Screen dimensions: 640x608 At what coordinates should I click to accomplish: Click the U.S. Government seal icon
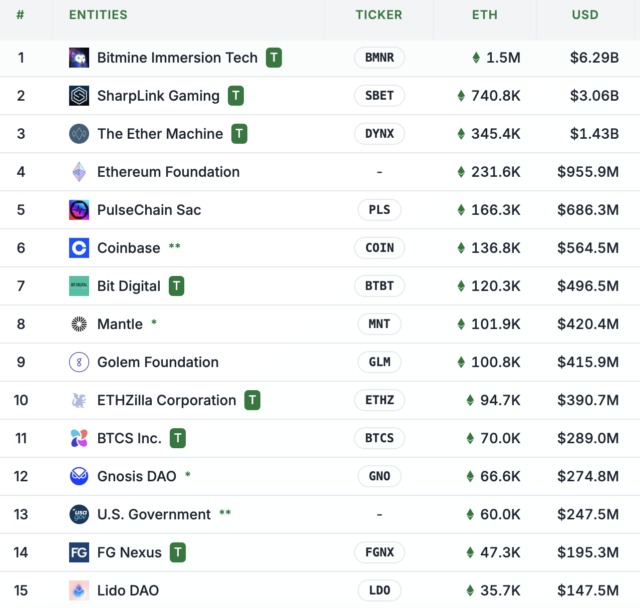point(79,514)
